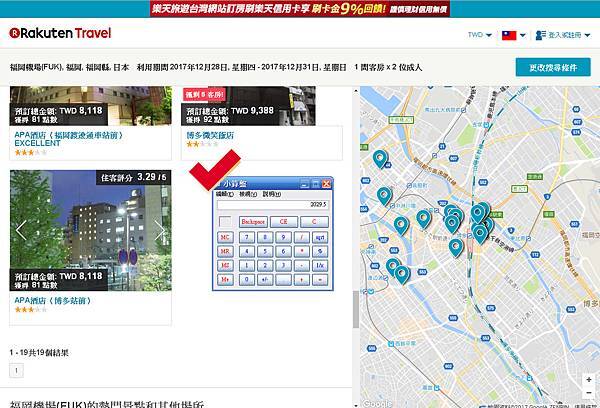Click the results list vertical scrollbar thumb
Viewport: 600px width, 408px height.
356,309
